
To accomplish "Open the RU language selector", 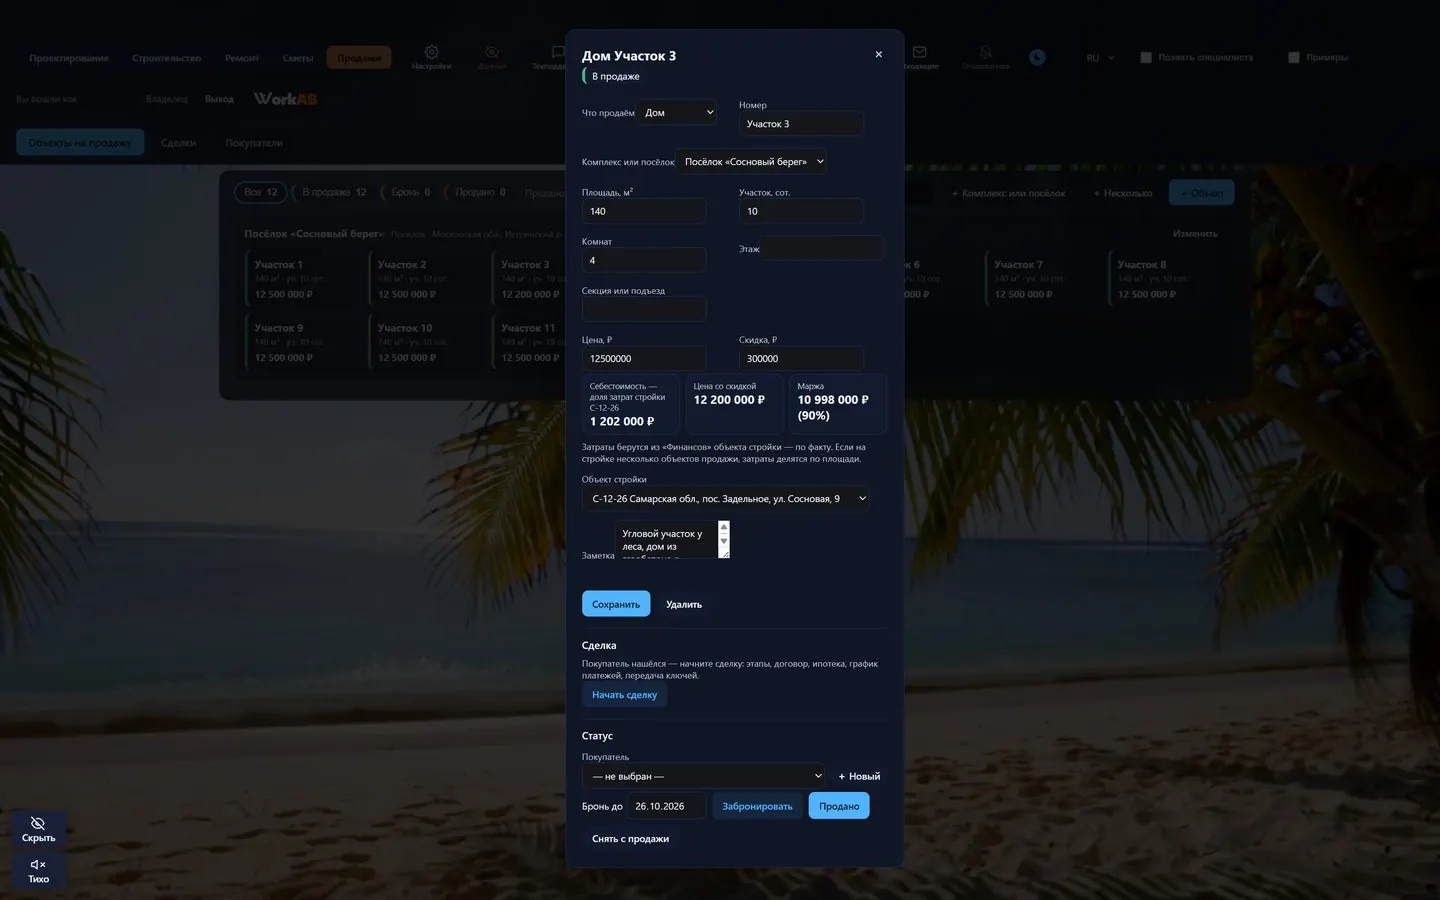I will [1100, 58].
